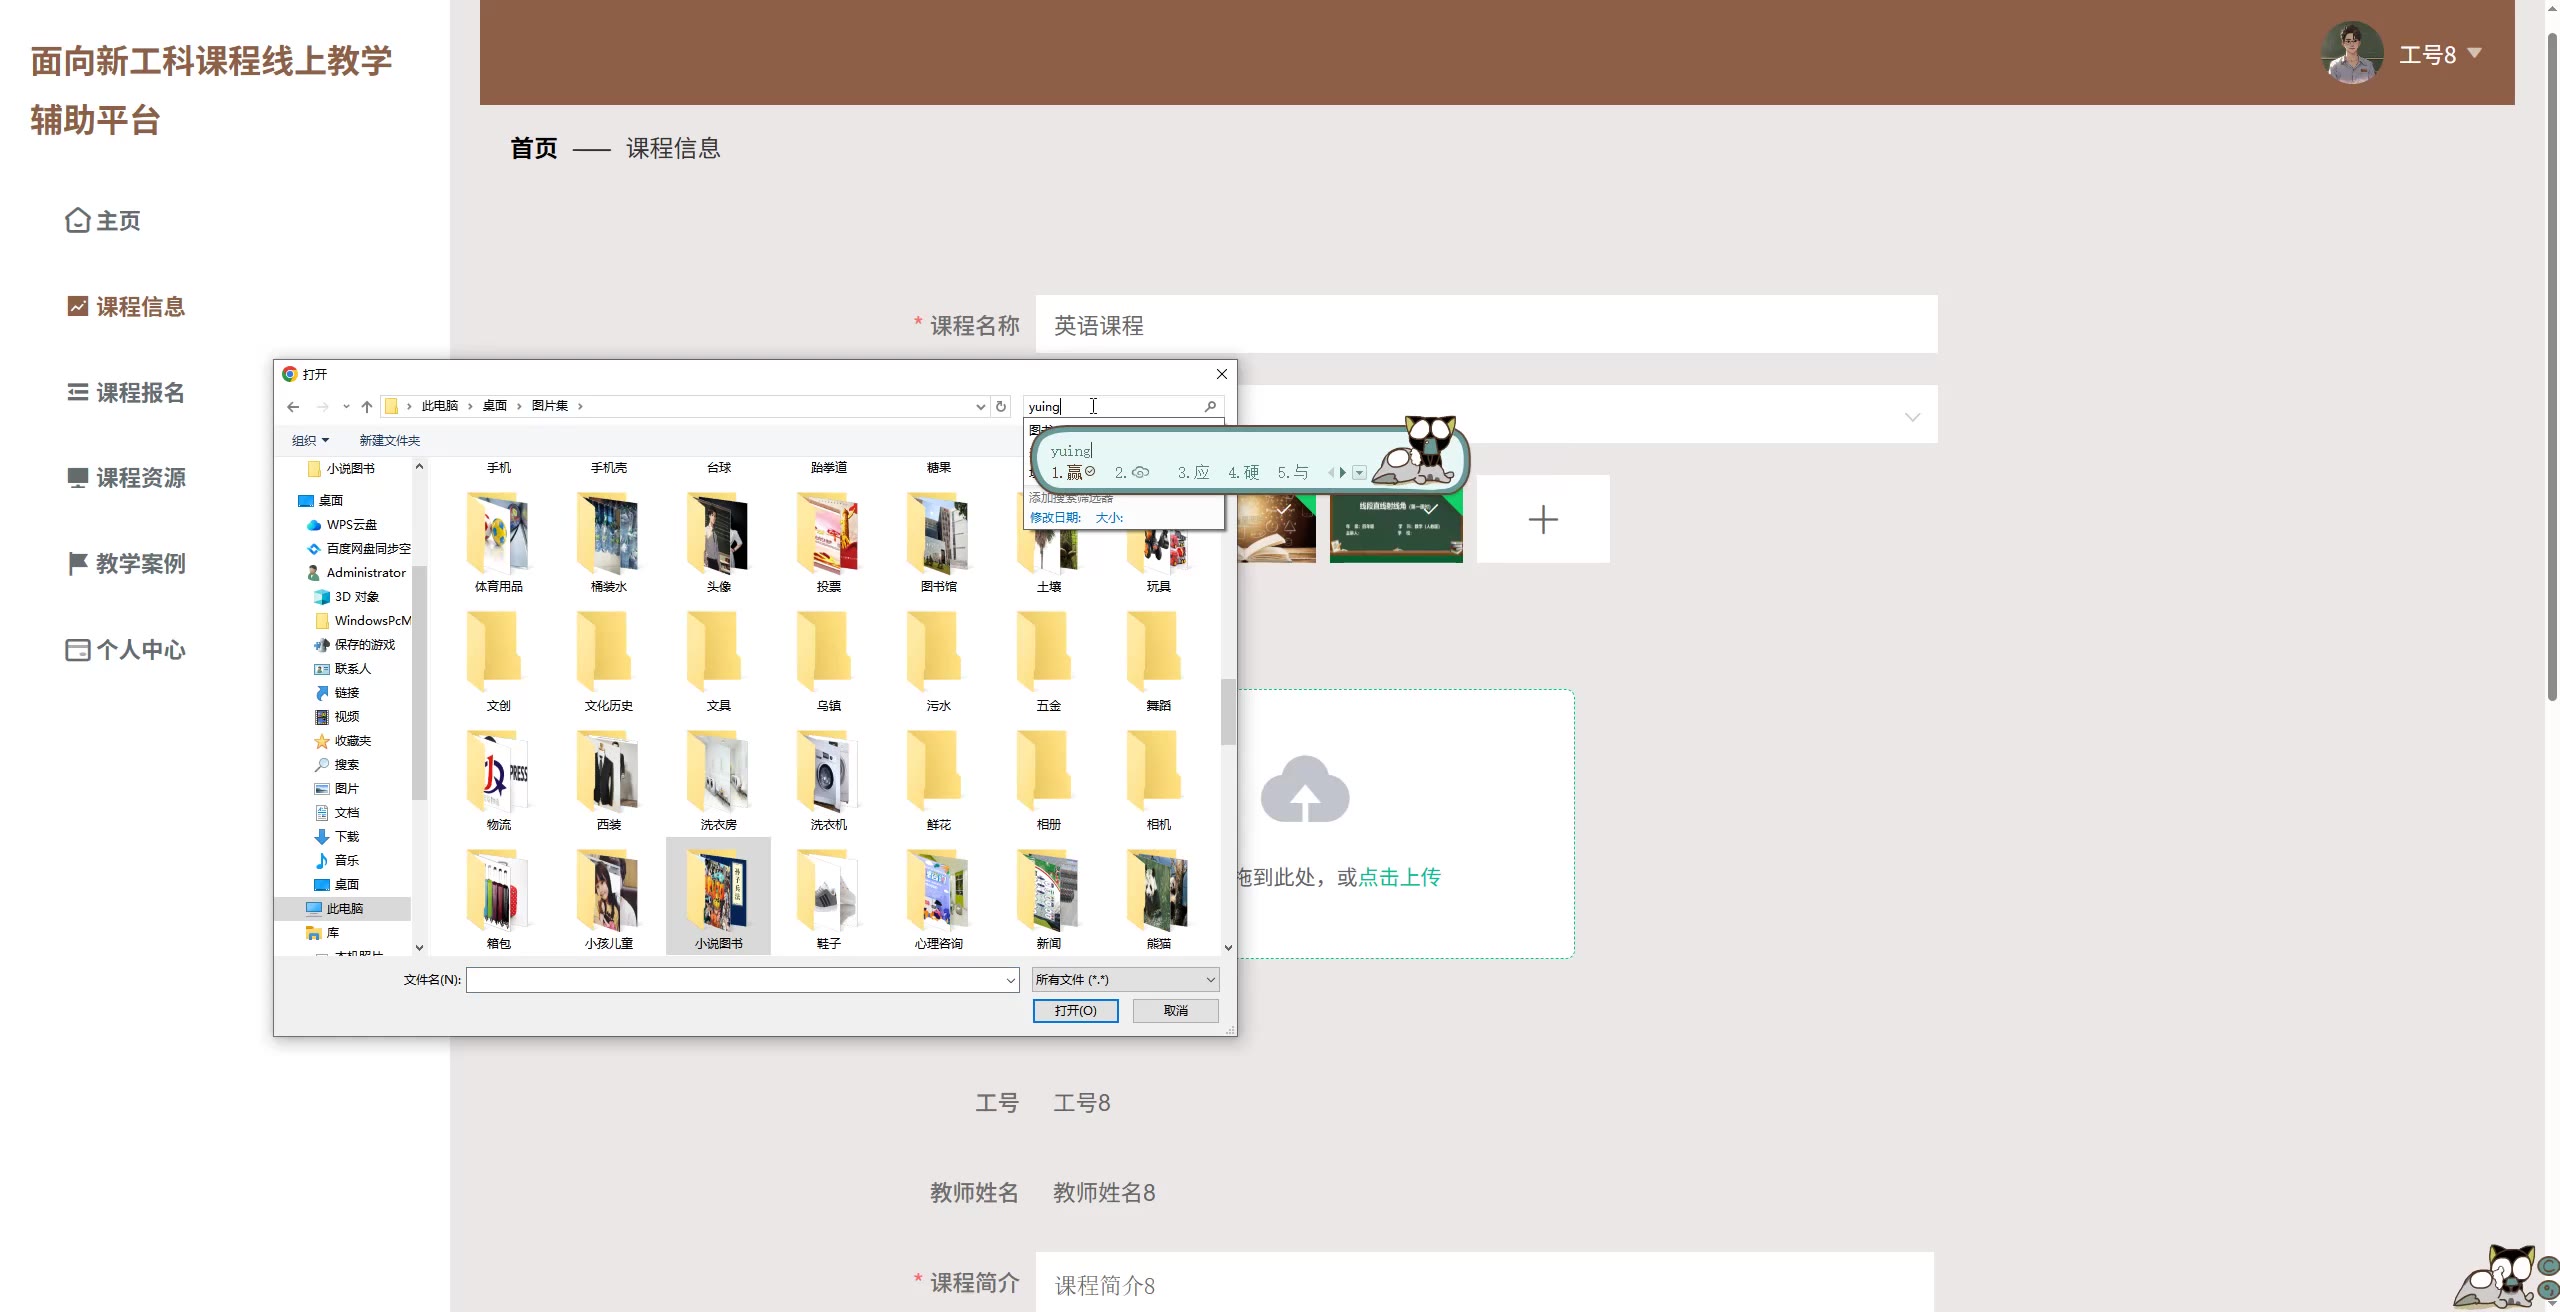The image size is (2560, 1312).
Task: Click the 文件名 input field
Action: [736, 980]
